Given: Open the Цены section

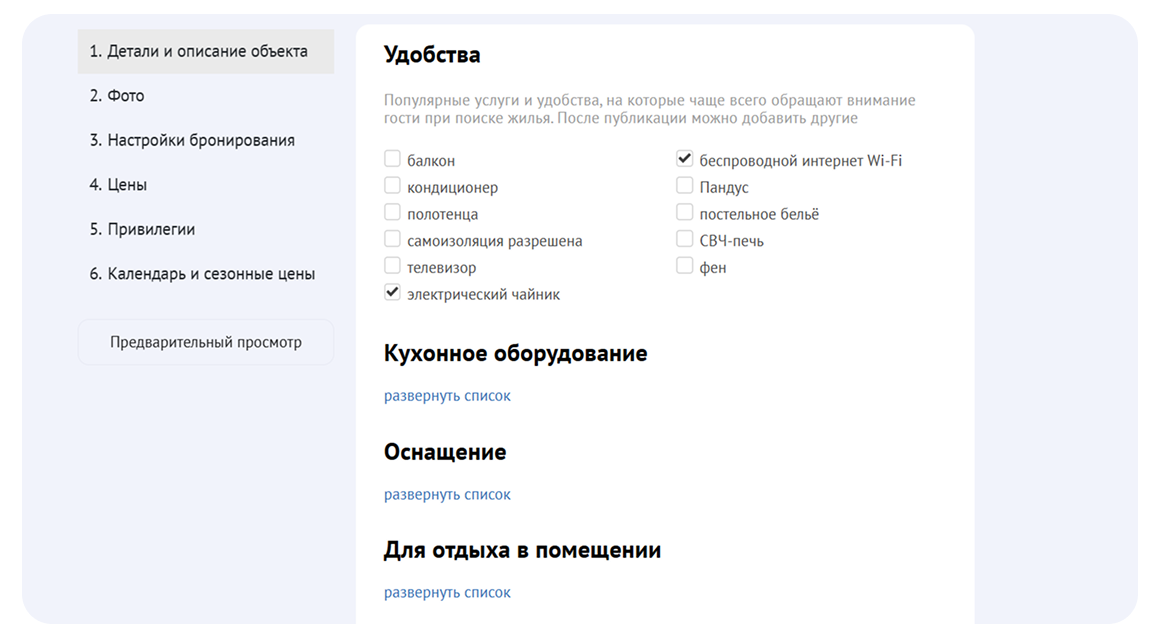Looking at the screenshot, I should [x=118, y=185].
